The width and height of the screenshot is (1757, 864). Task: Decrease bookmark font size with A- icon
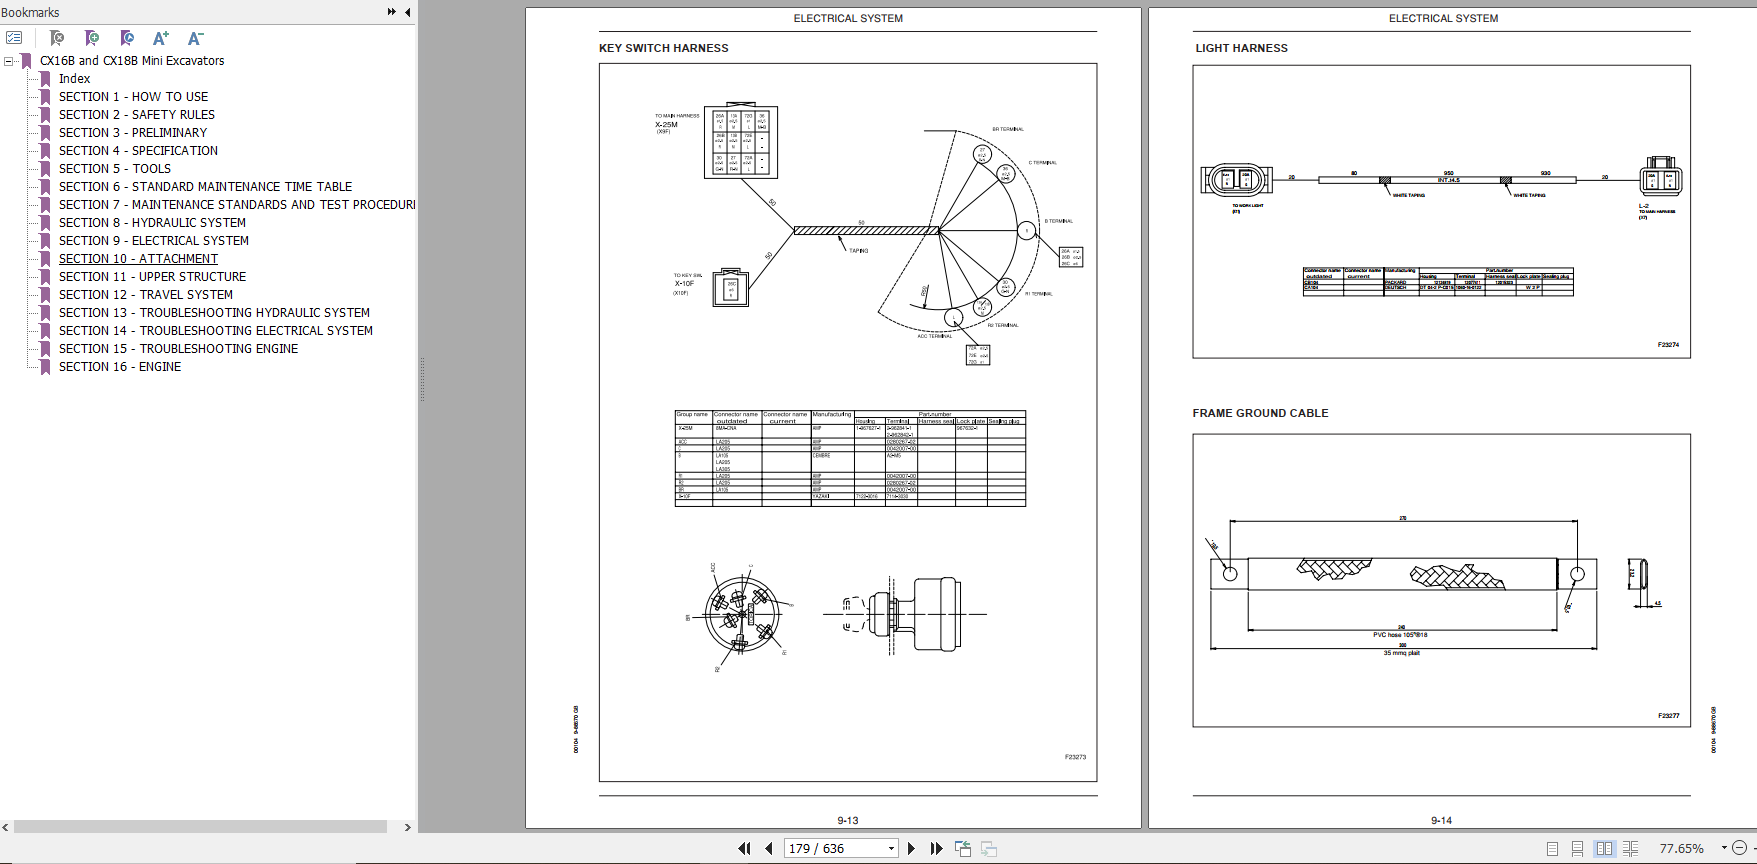pos(195,38)
